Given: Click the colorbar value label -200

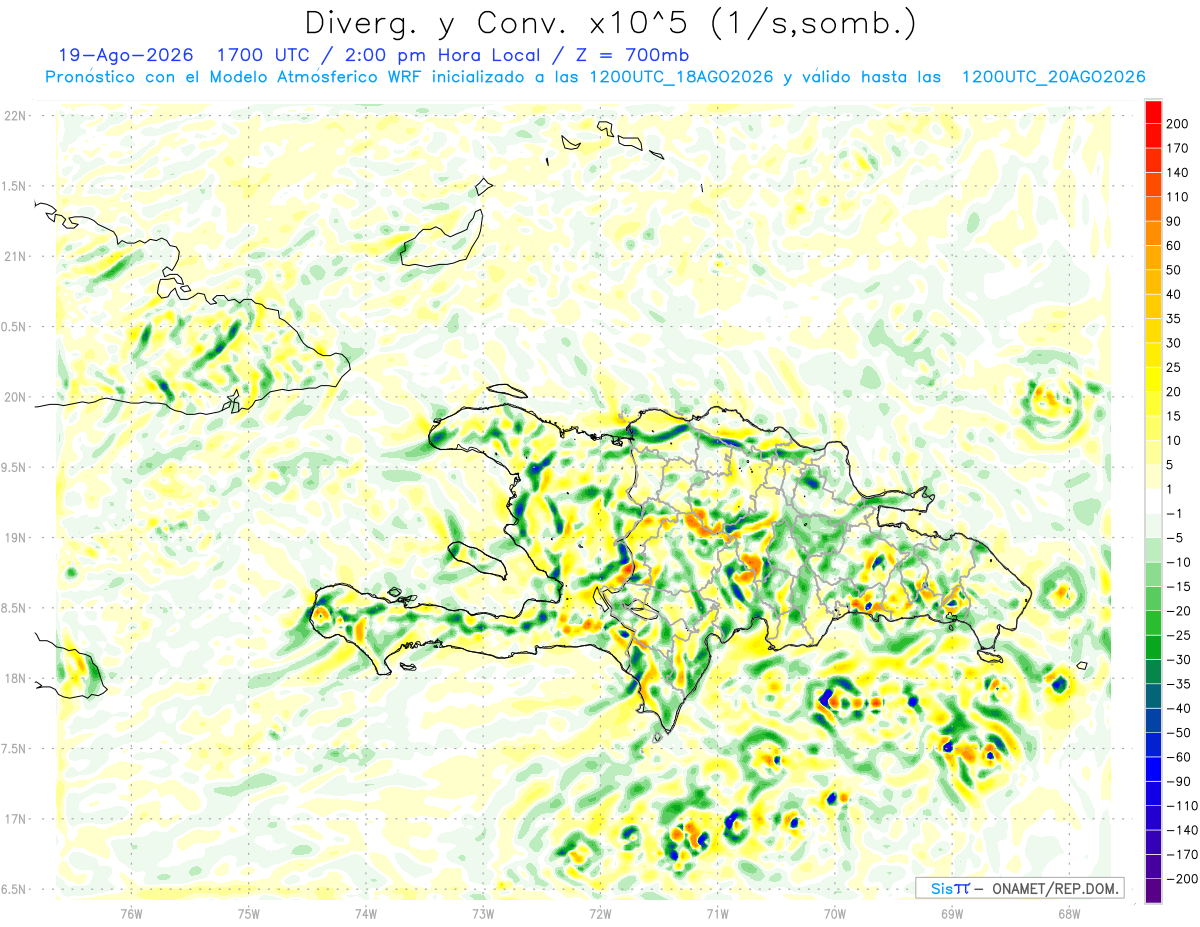Looking at the screenshot, I should (1181, 878).
